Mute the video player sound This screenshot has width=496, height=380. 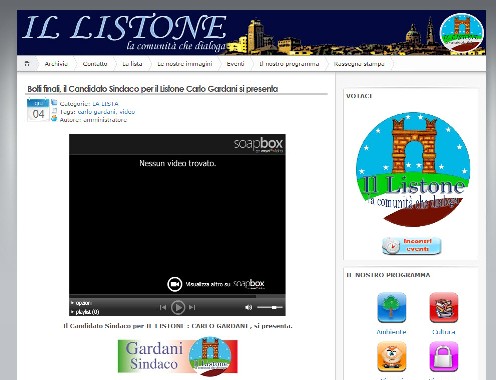coord(248,307)
